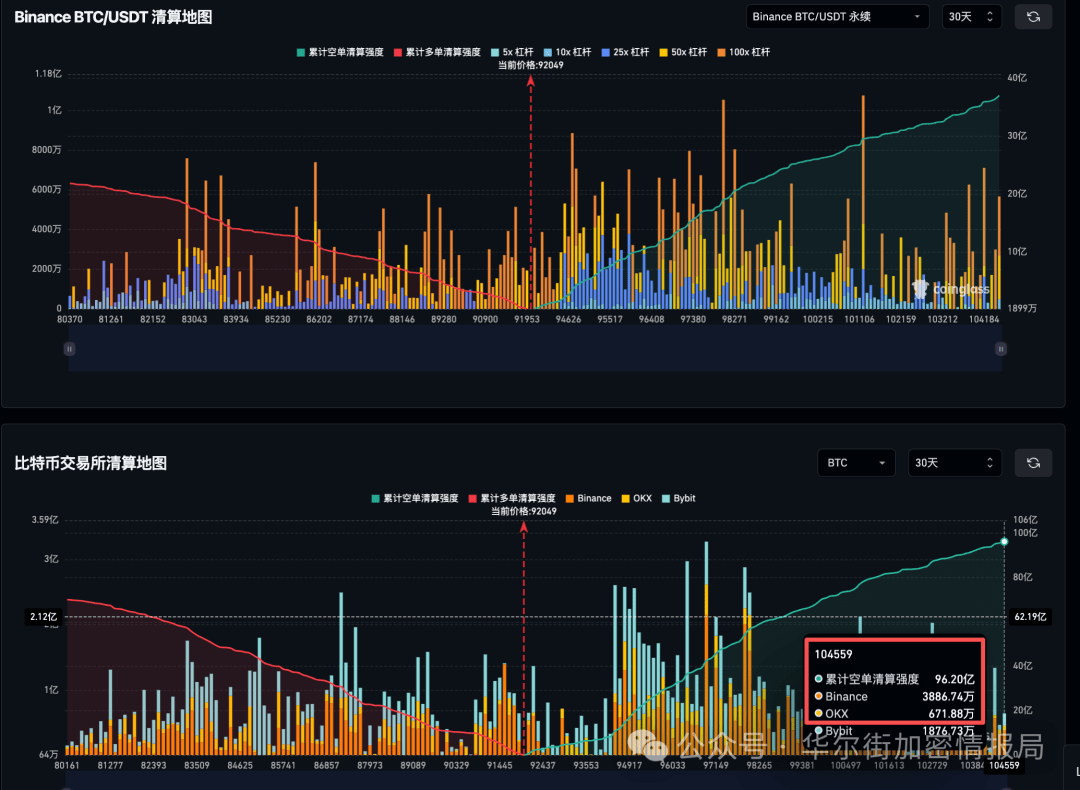This screenshot has width=1080, height=790.
Task: Click the 当前价格:92049 label in bottom chart
Action: pyautogui.click(x=523, y=512)
